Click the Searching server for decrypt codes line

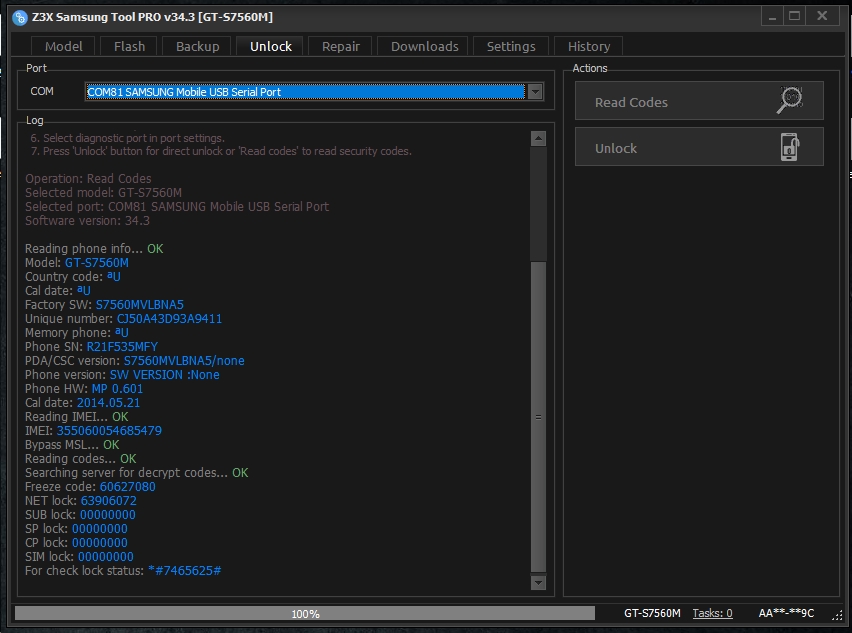(136, 473)
